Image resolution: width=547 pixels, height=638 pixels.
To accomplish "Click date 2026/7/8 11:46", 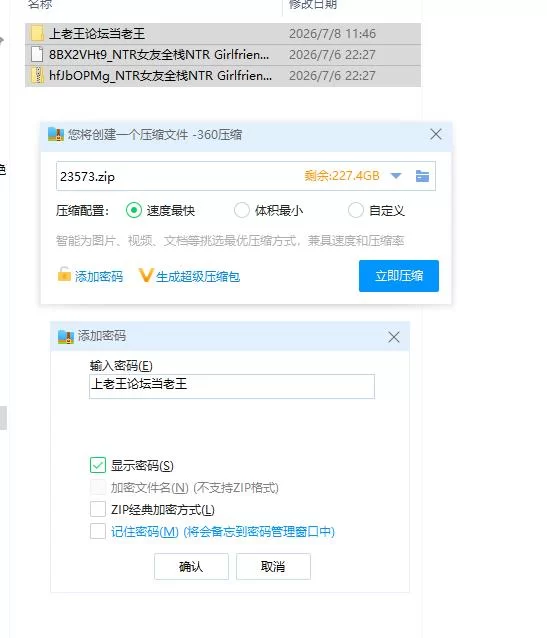I will point(332,33).
